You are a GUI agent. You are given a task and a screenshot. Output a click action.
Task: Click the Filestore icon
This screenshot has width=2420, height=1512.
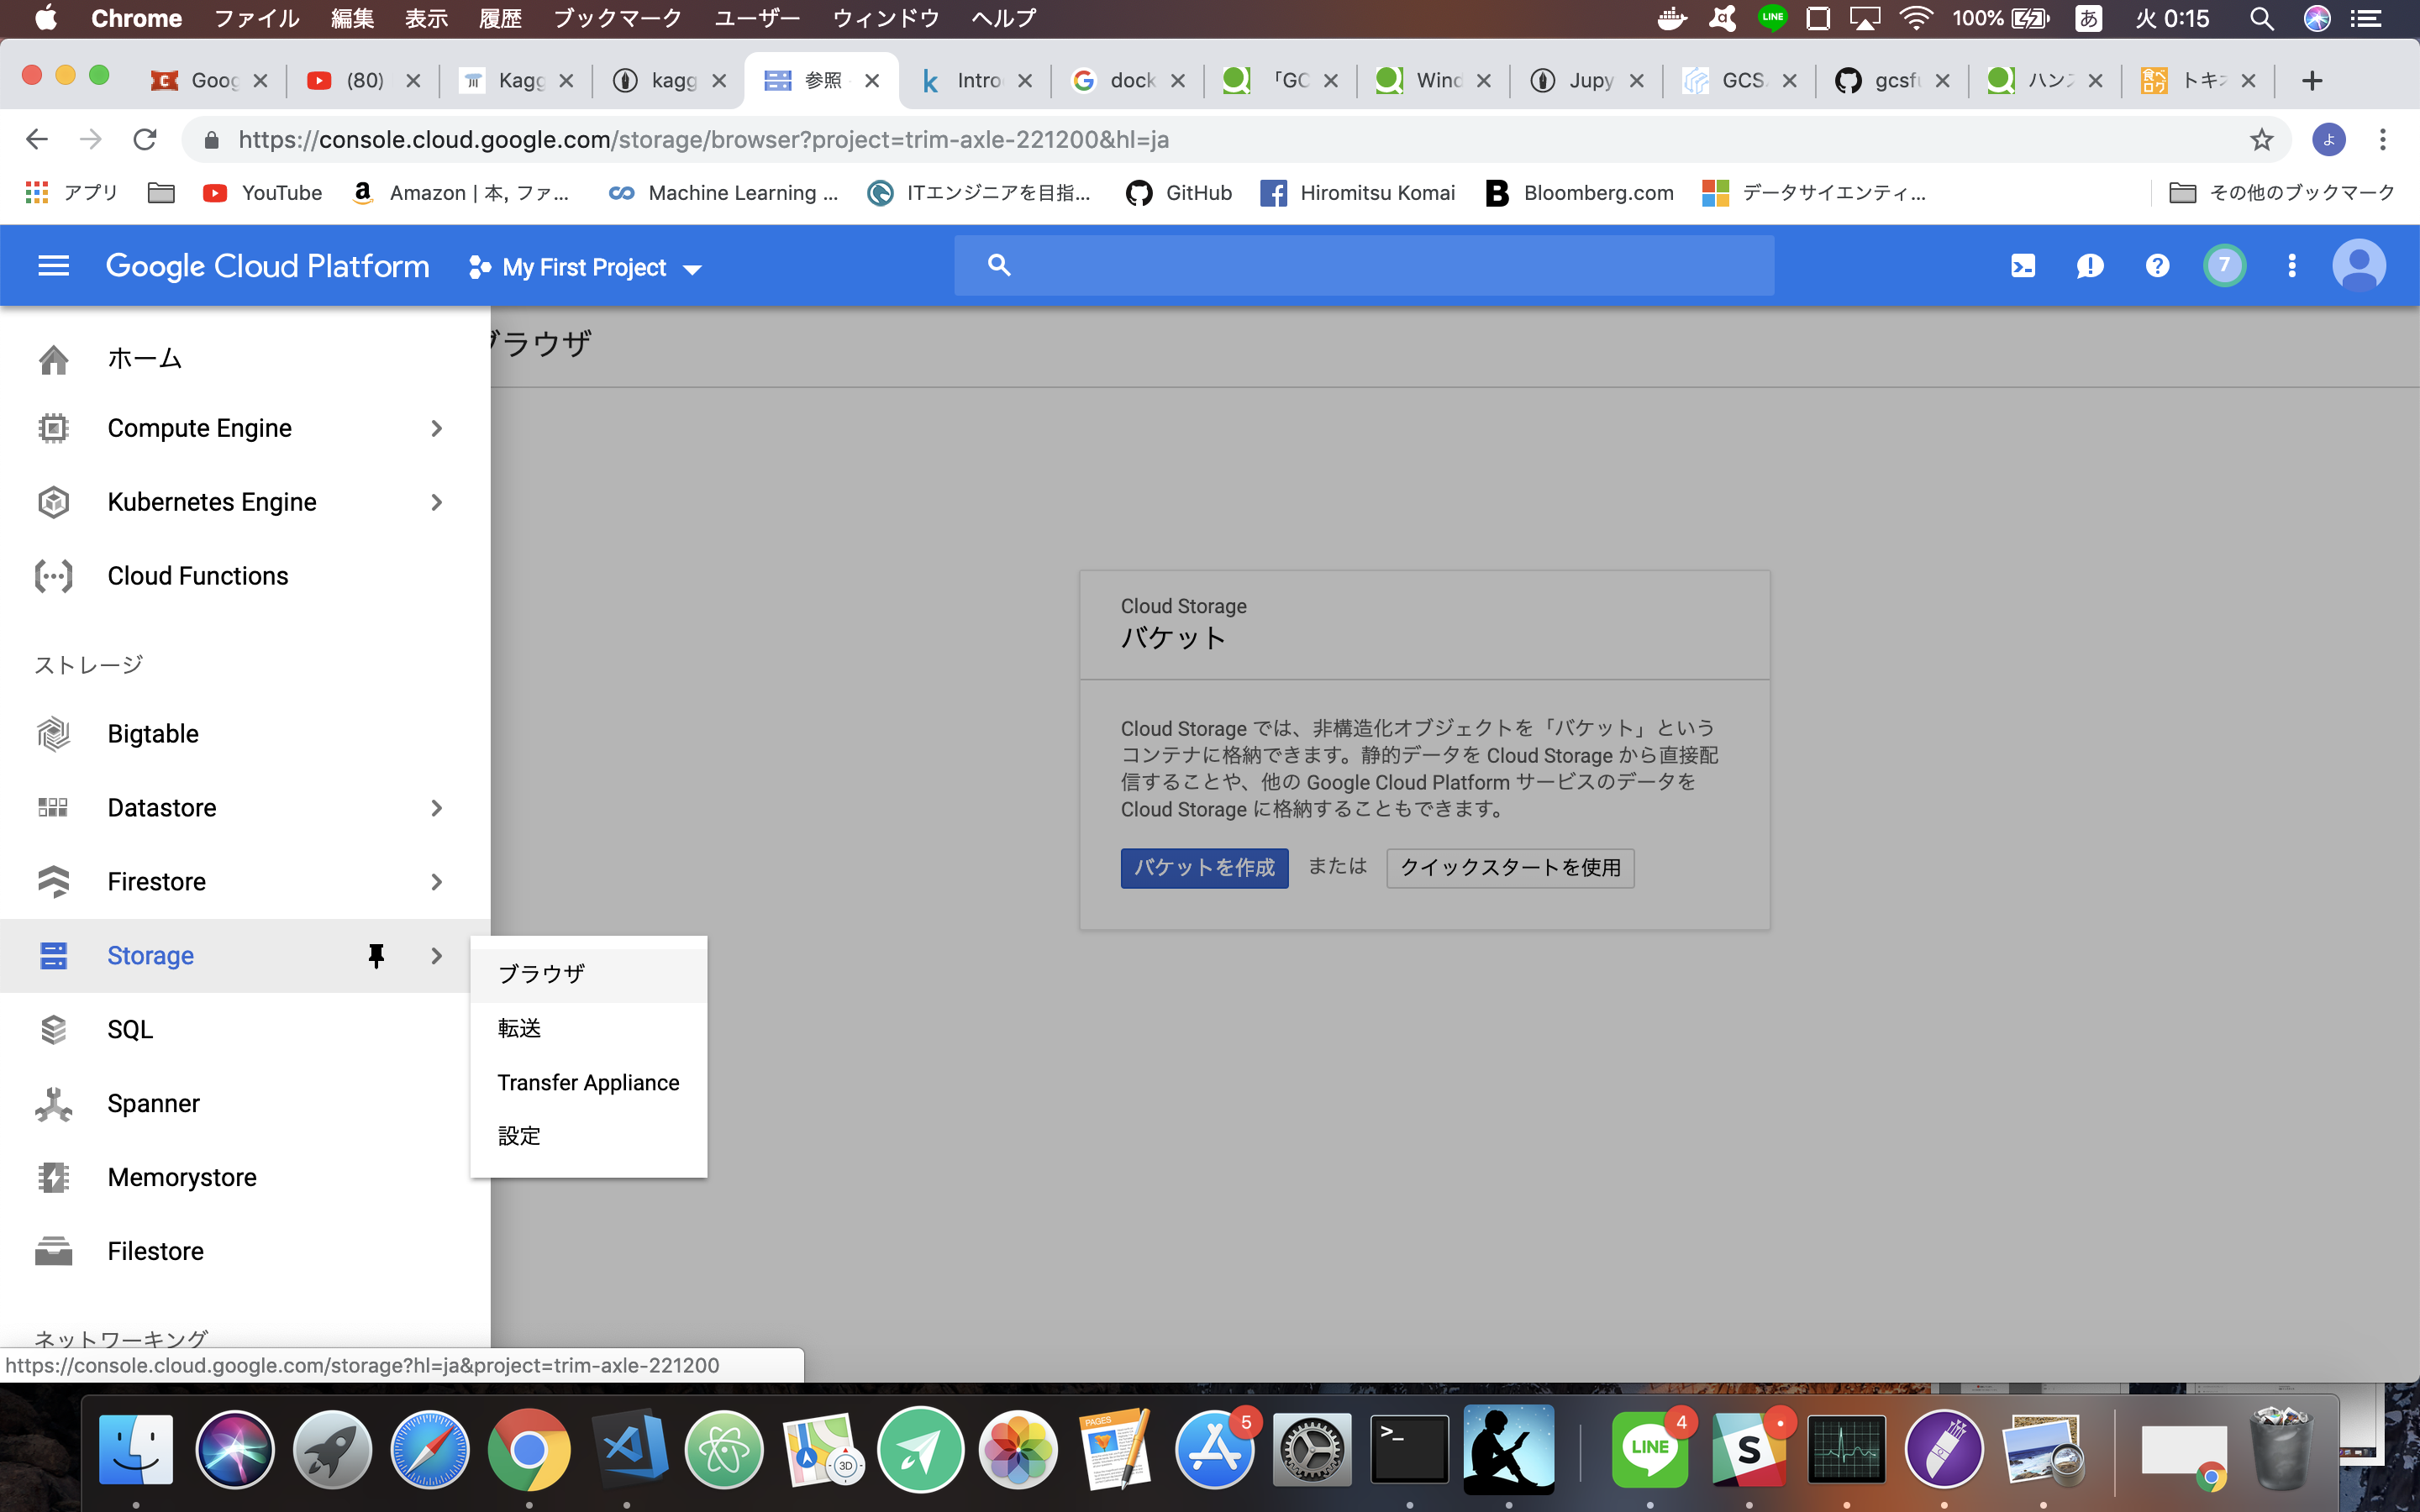click(x=53, y=1252)
